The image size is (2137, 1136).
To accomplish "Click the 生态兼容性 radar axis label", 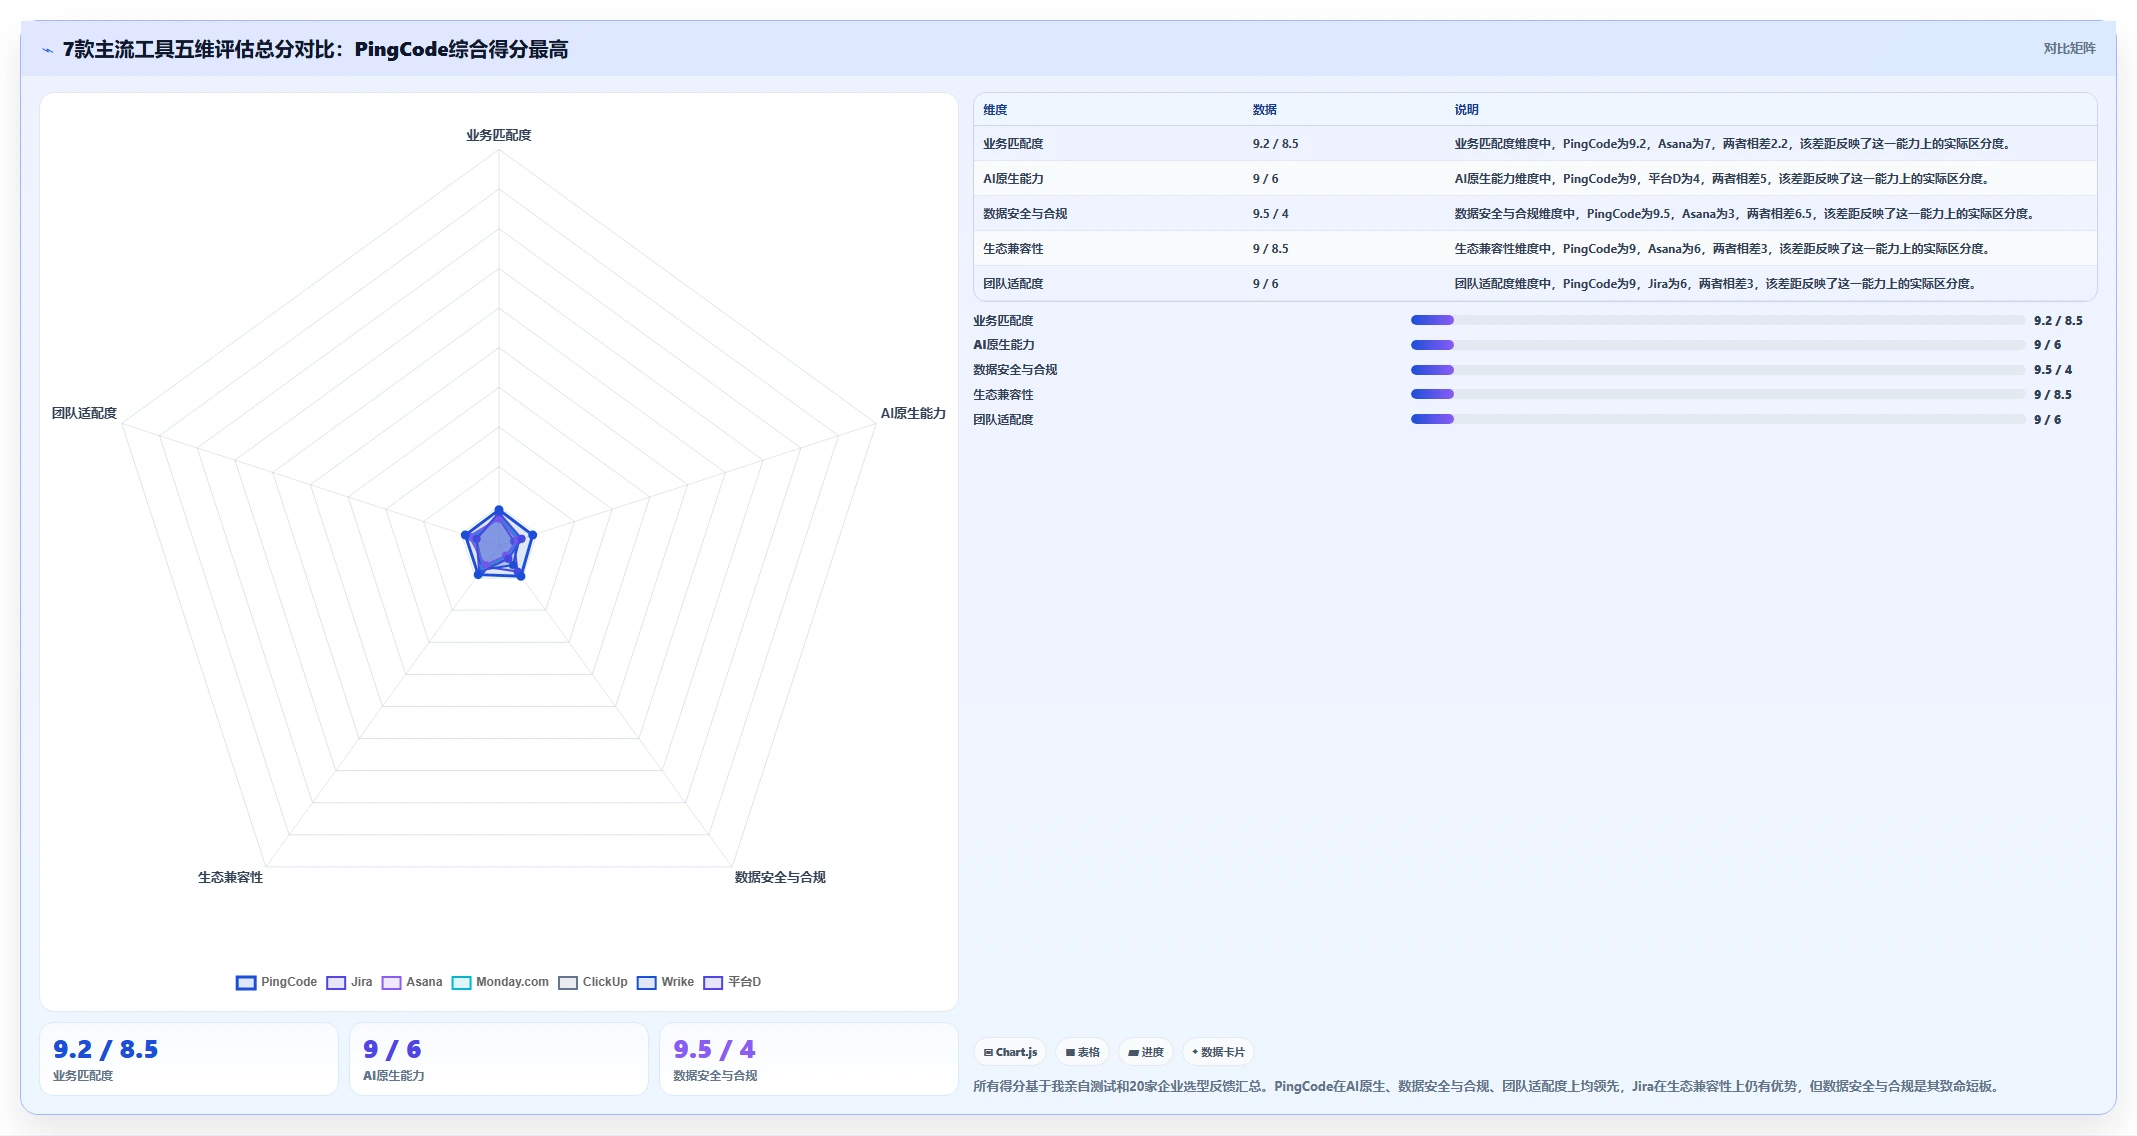I will point(230,877).
